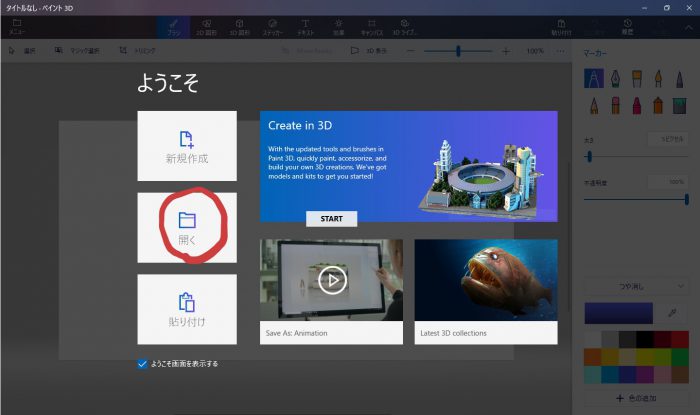The width and height of the screenshot is (700, 415).
Task: Open the 3D library tab
Action: pos(404,27)
